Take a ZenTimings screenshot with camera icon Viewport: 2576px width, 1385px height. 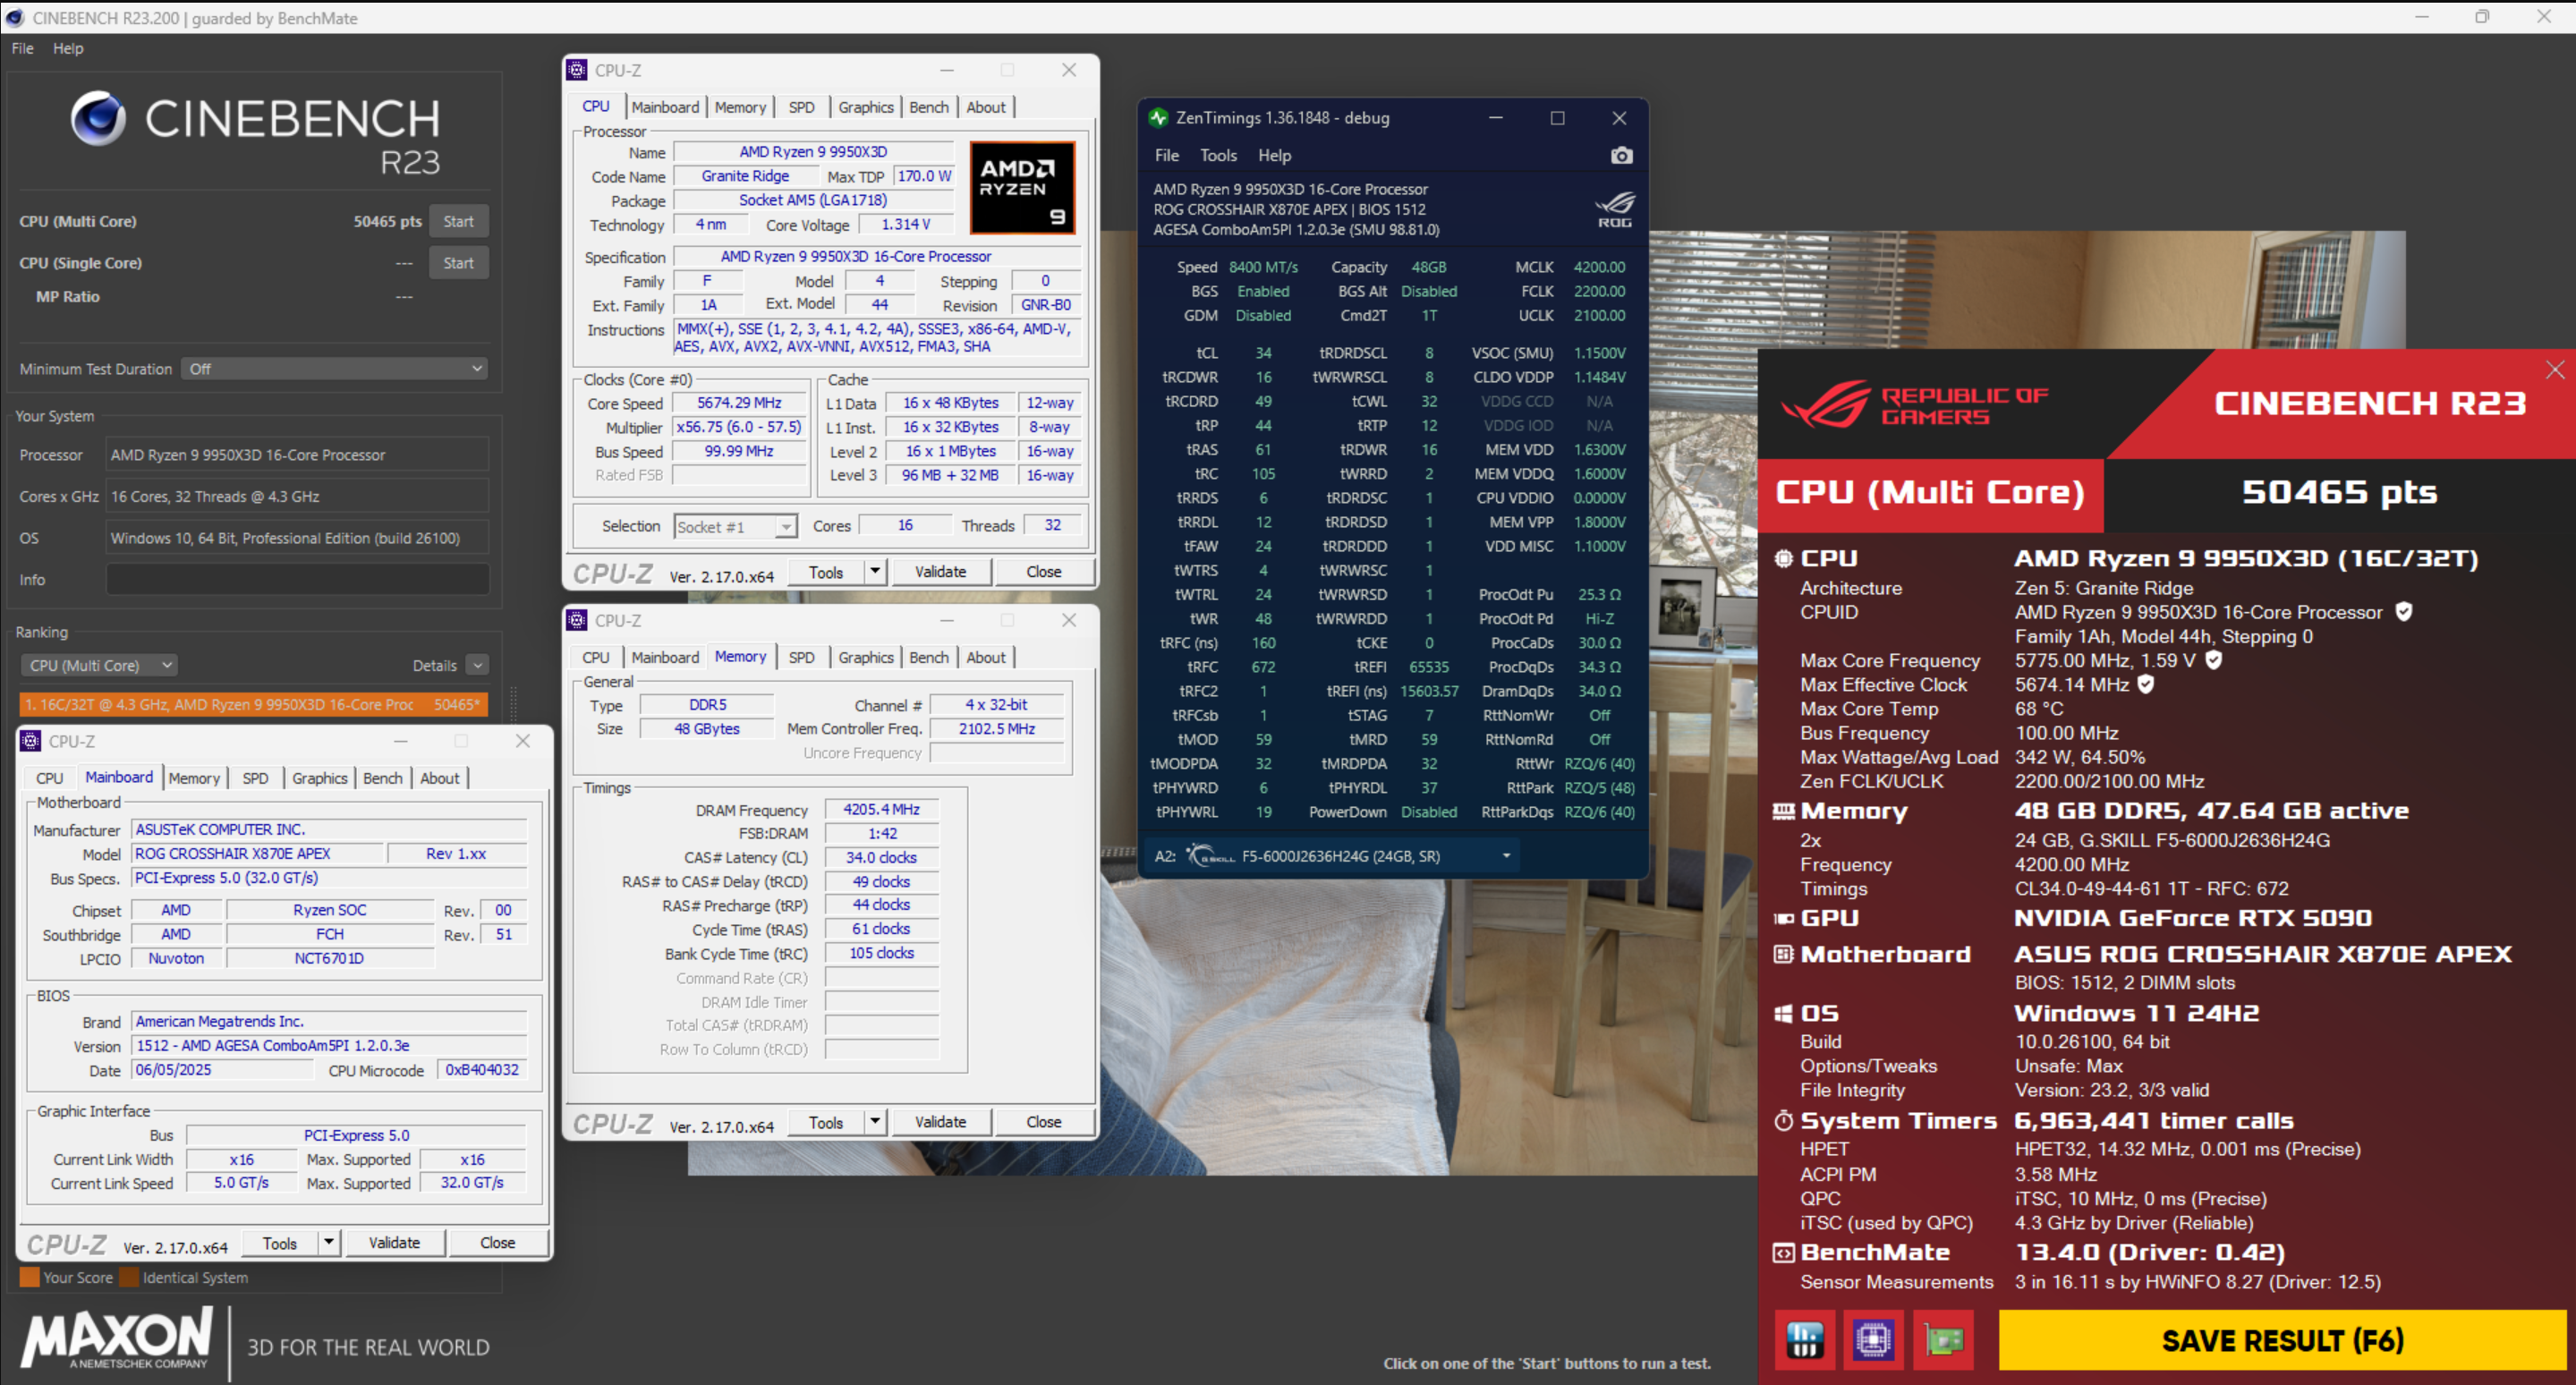pos(1621,155)
